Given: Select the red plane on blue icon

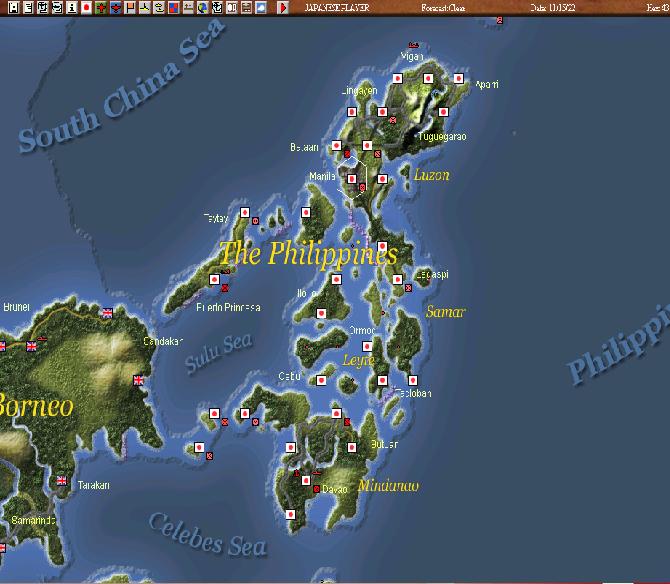Looking at the screenshot, I should [115, 7].
